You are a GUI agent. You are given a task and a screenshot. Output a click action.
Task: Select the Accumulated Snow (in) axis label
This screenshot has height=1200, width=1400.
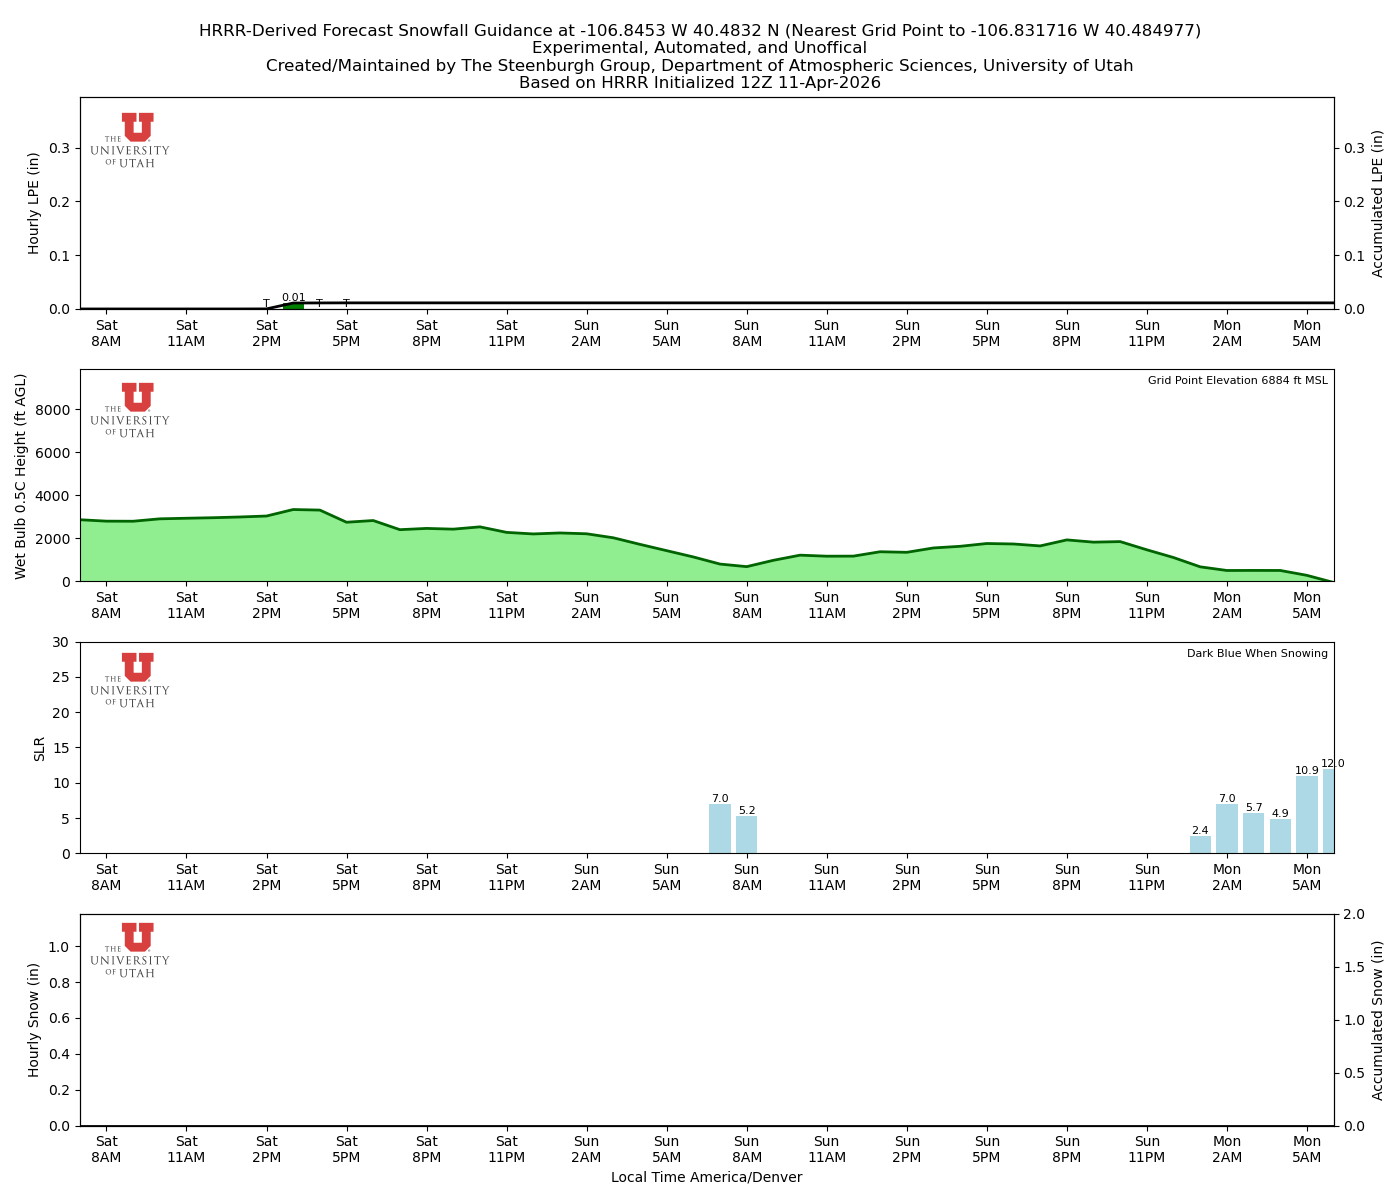[1378, 1020]
